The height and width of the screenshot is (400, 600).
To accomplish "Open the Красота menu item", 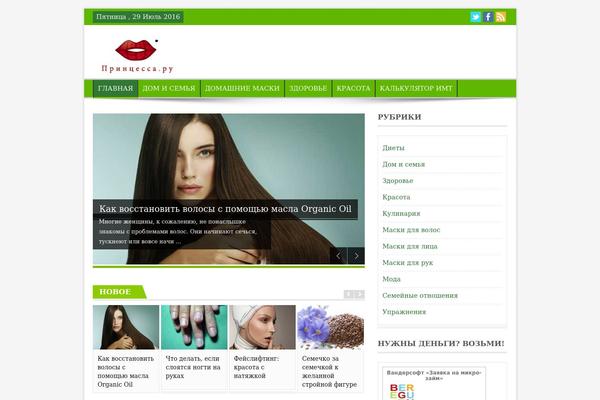I will [353, 88].
